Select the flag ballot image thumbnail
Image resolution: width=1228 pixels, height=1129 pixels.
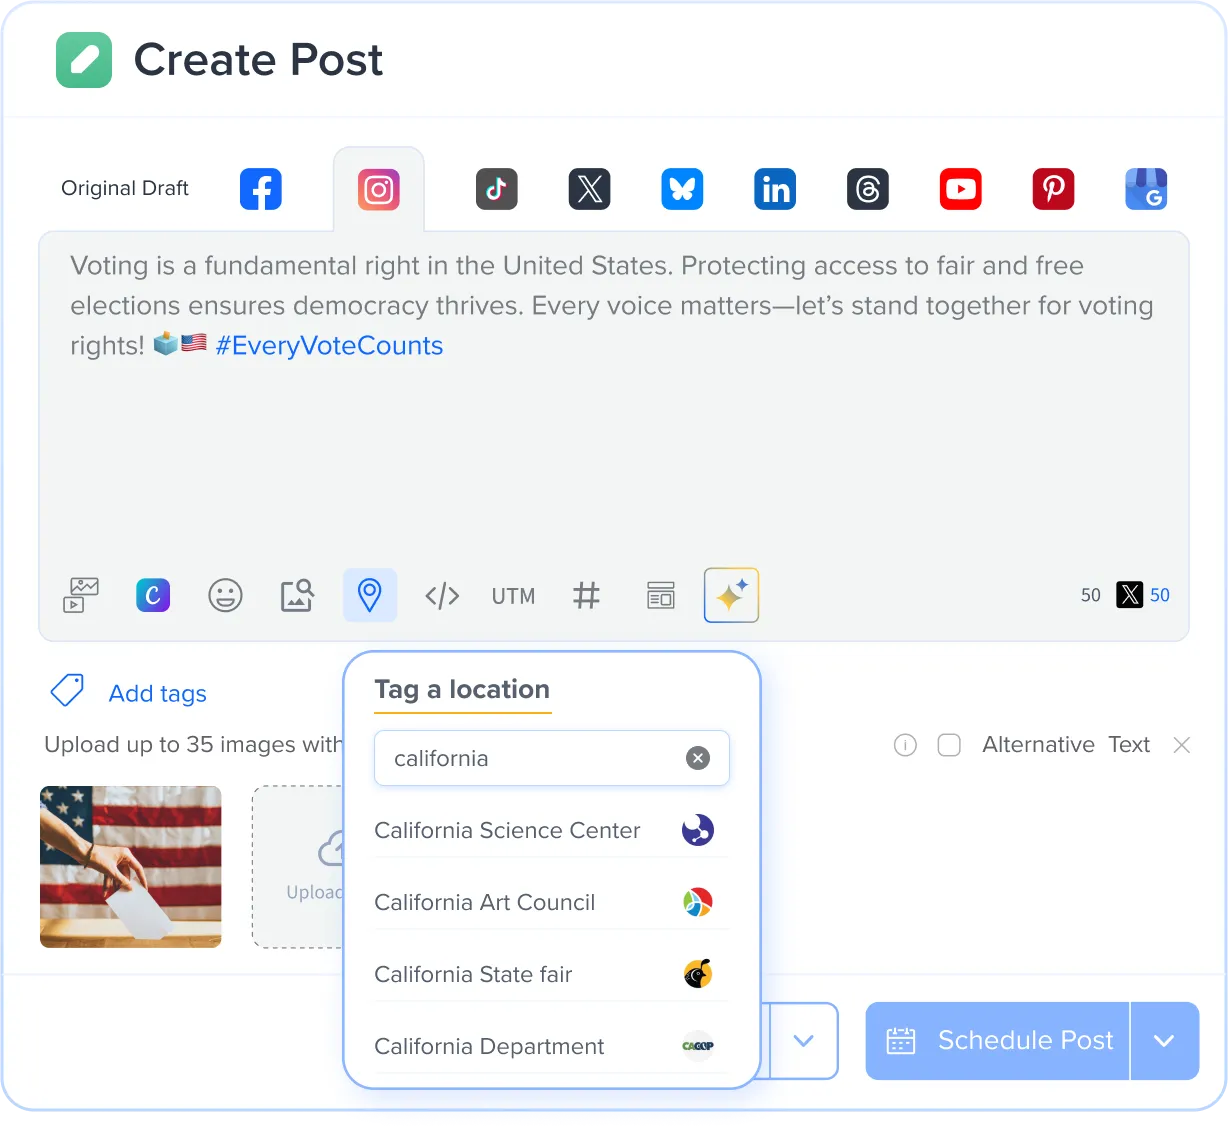[131, 867]
